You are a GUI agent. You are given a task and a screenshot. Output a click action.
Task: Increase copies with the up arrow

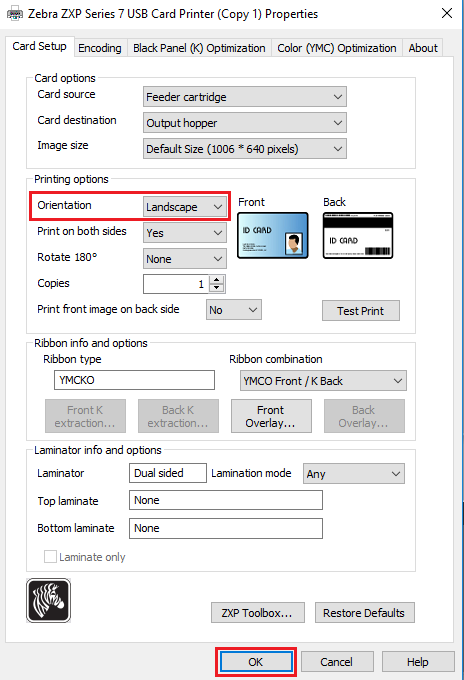pos(216,279)
